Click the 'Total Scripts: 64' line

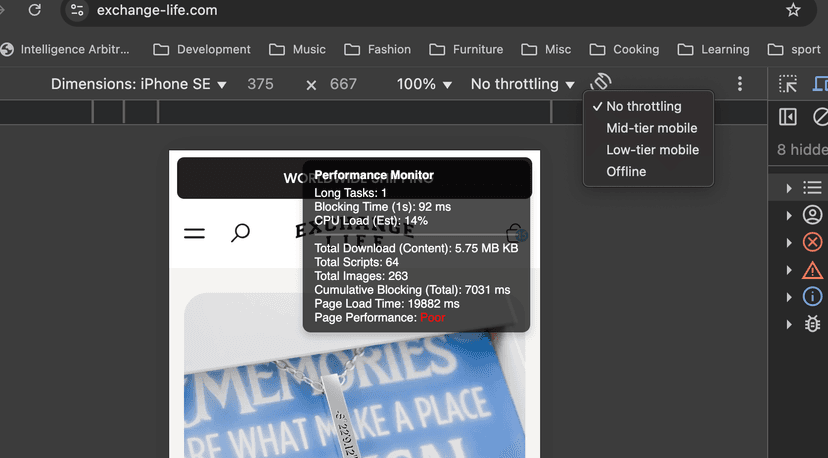[x=356, y=262]
